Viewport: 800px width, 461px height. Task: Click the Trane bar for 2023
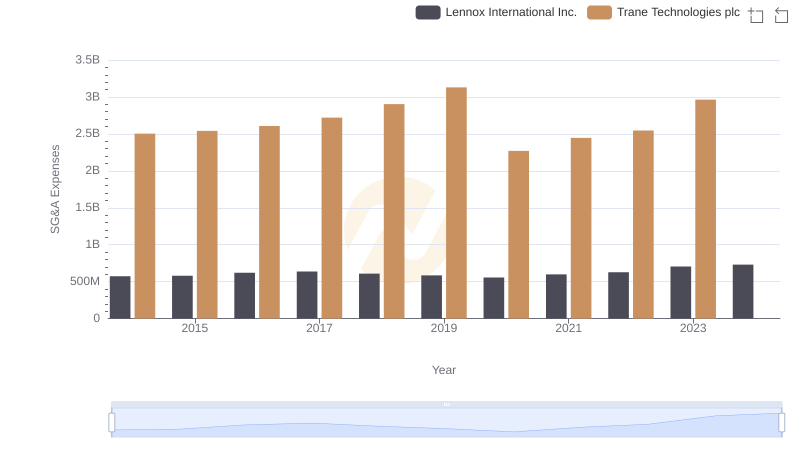705,209
